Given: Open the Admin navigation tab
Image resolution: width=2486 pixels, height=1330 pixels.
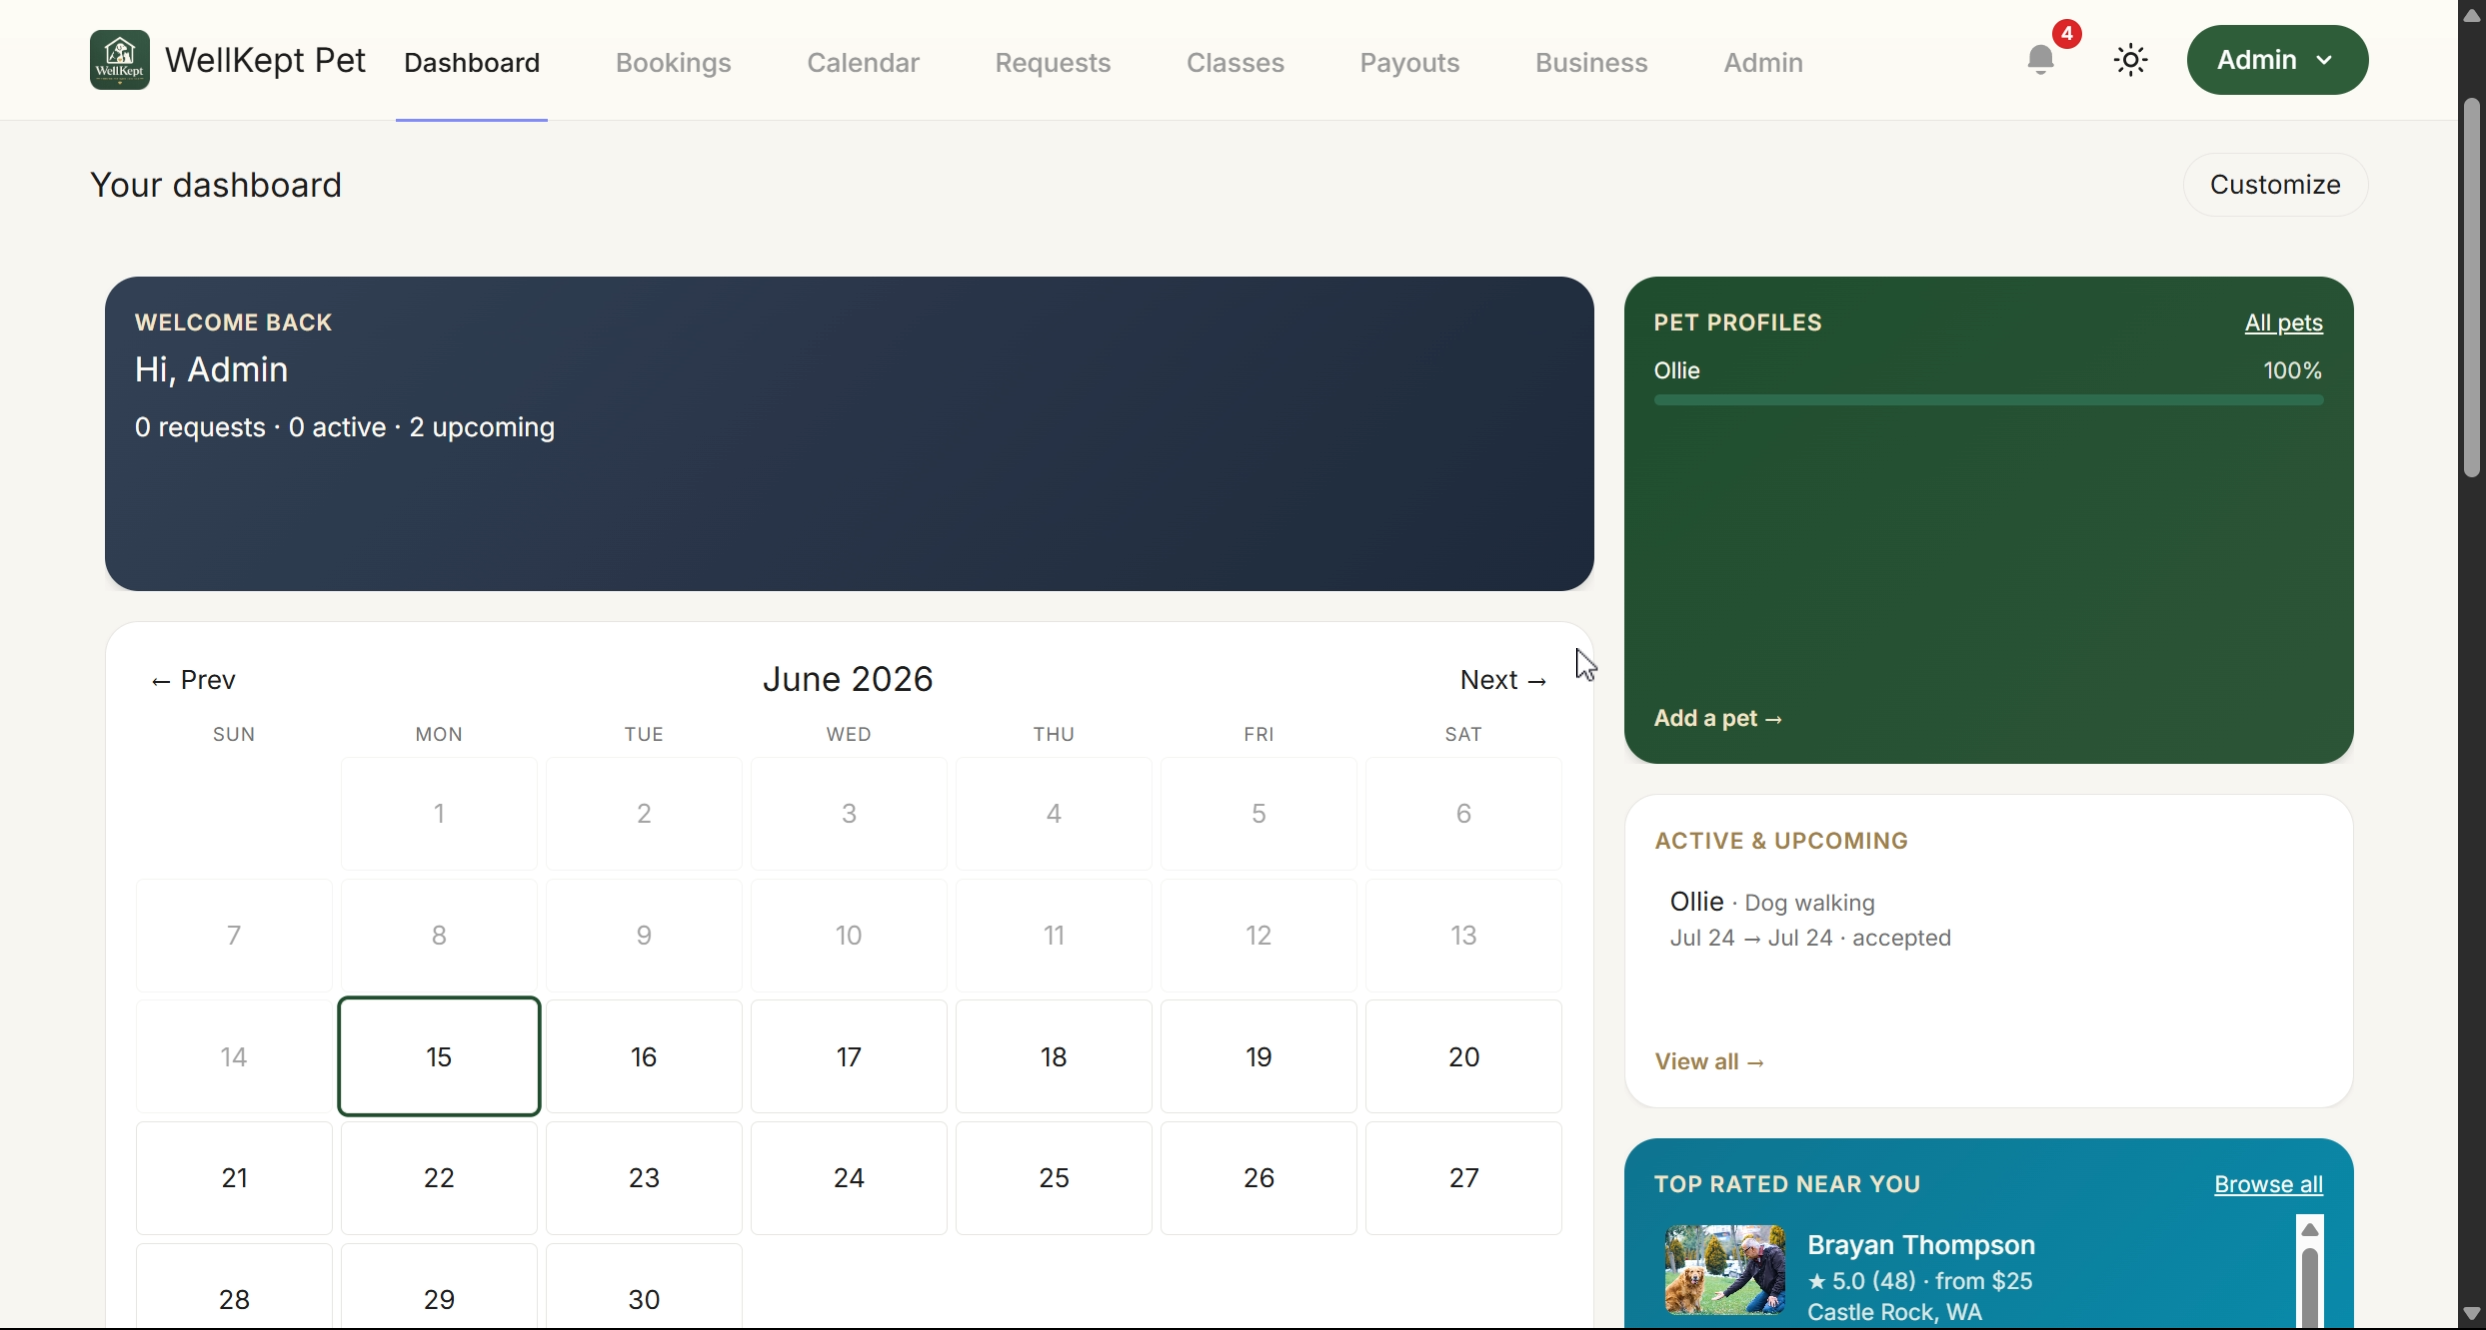Looking at the screenshot, I should [x=1763, y=62].
